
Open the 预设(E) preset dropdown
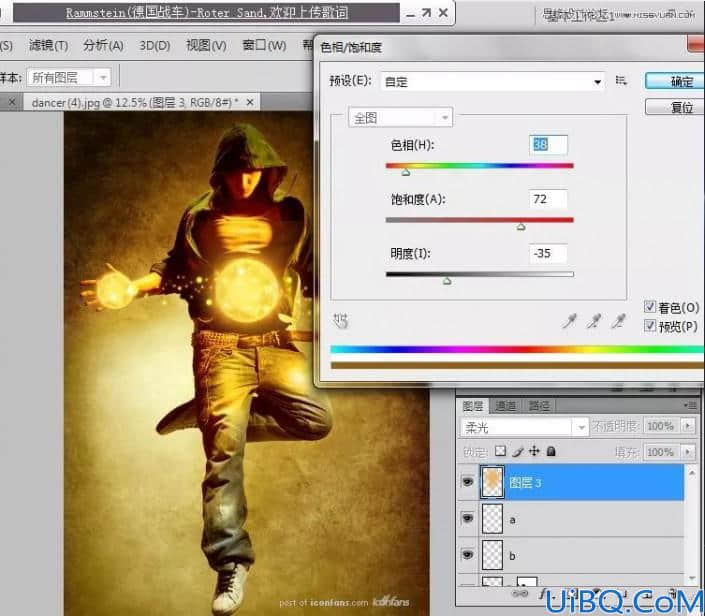point(492,82)
